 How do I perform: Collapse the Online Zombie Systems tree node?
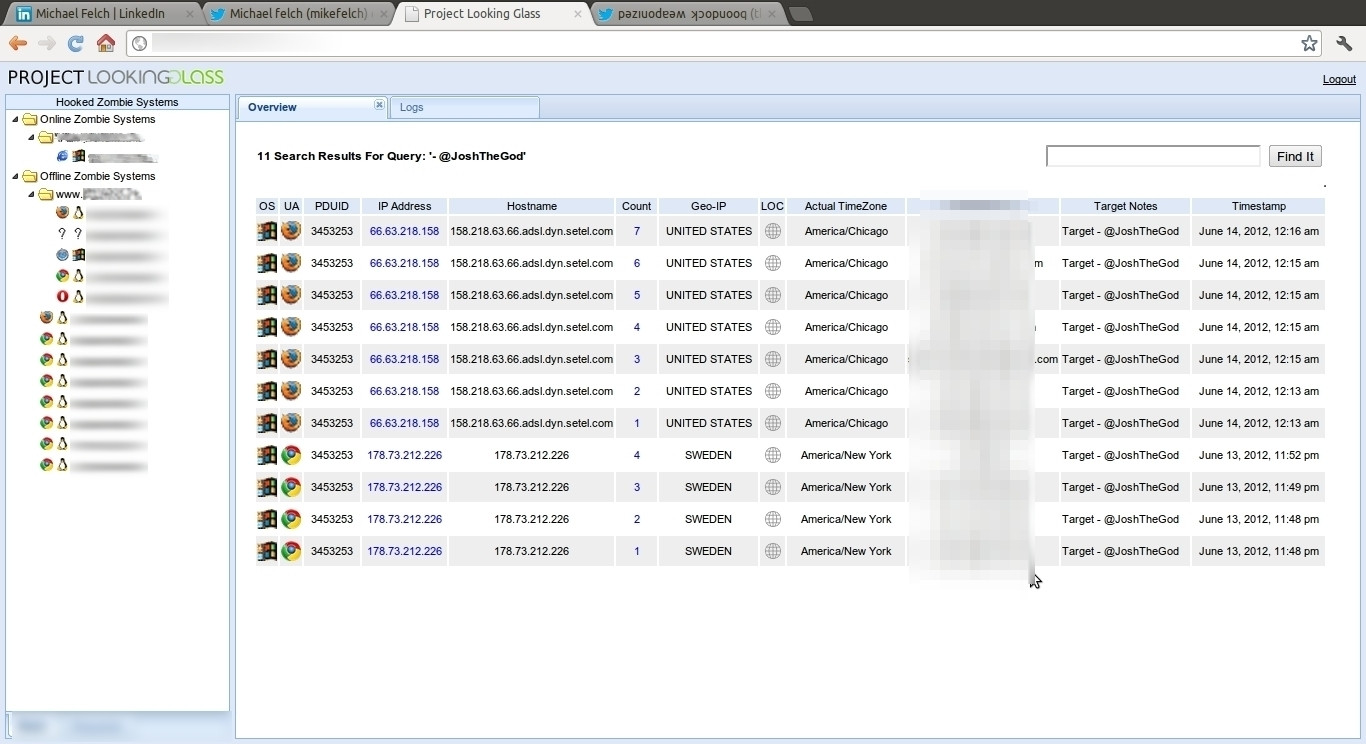(x=16, y=120)
